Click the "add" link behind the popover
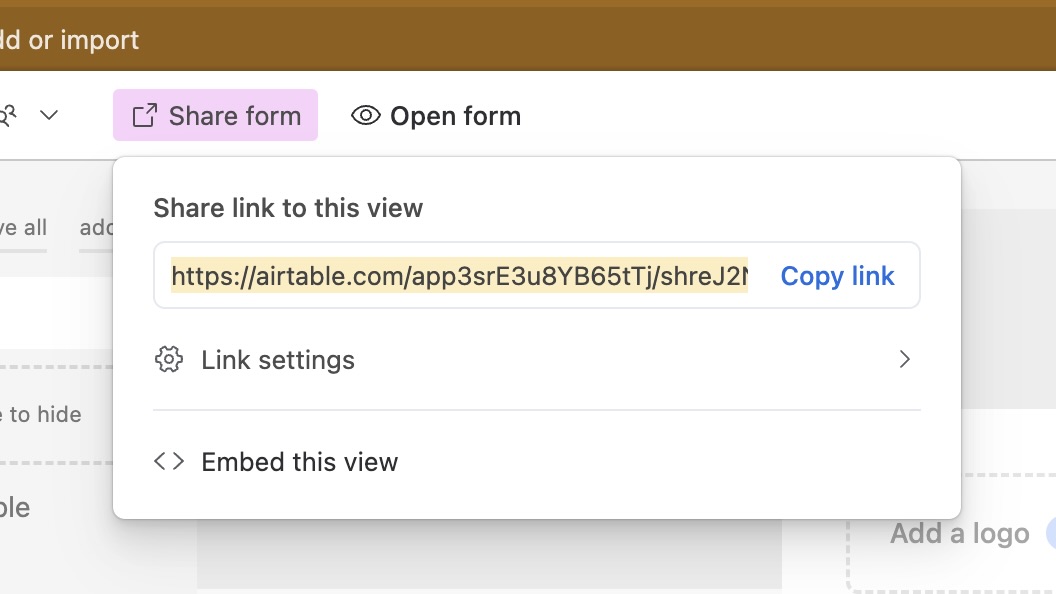 click(96, 228)
